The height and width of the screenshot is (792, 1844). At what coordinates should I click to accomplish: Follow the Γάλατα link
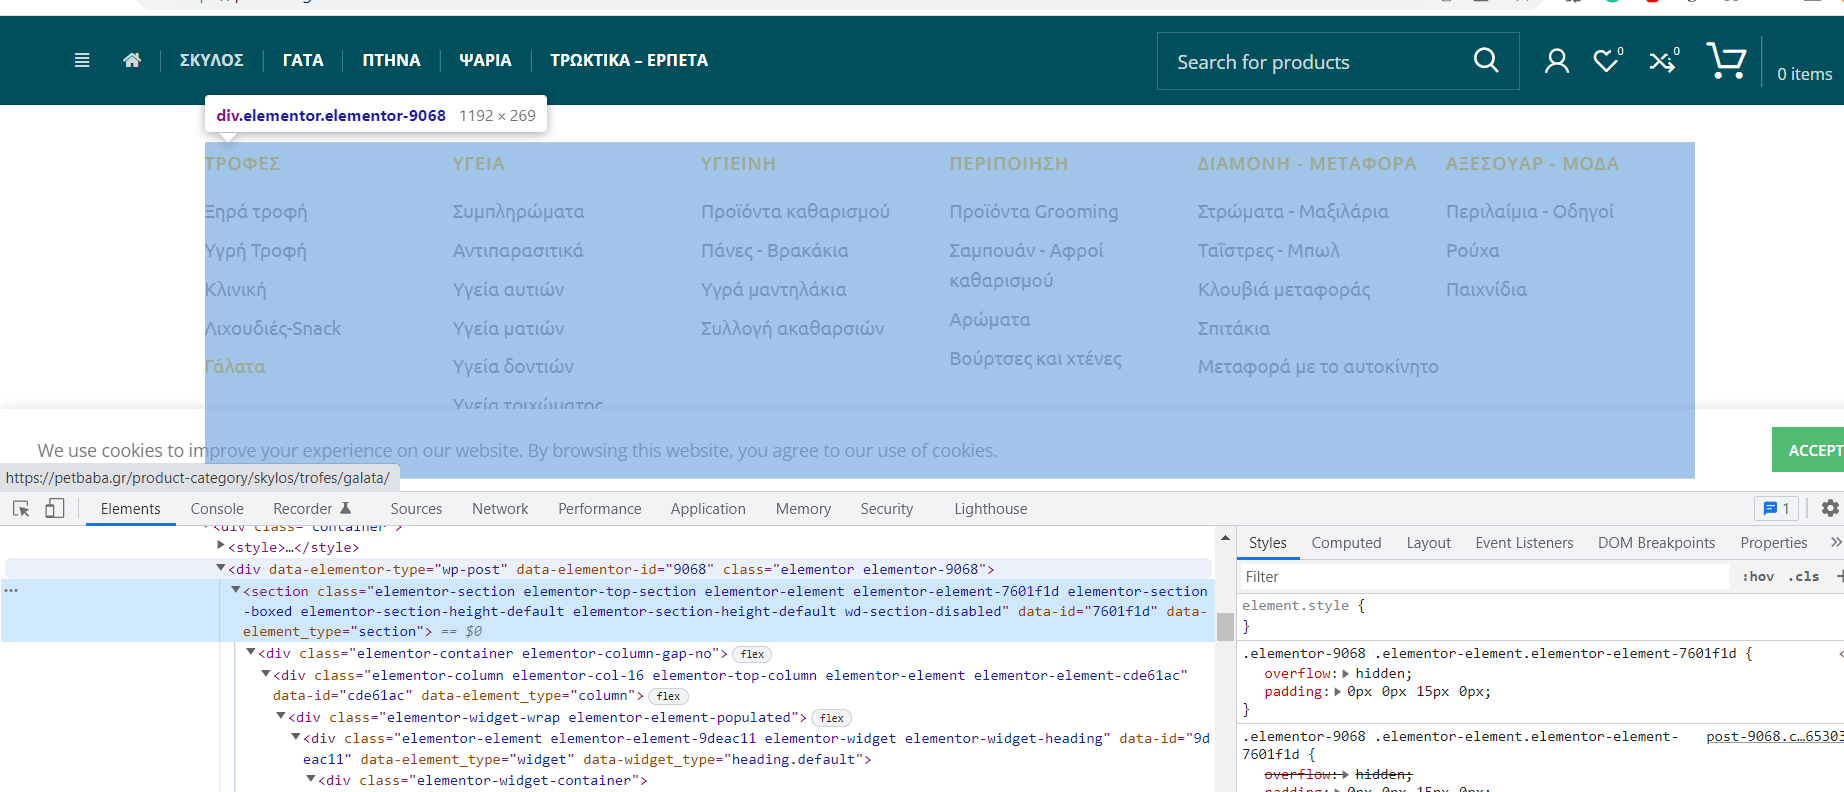click(x=235, y=366)
